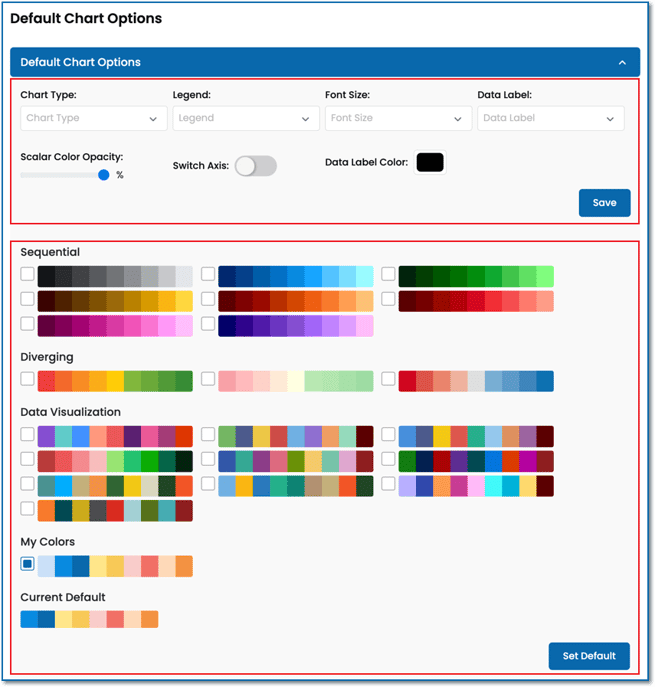Check the blue sequential palette checkbox
655x687 pixels.
pyautogui.click(x=208, y=274)
